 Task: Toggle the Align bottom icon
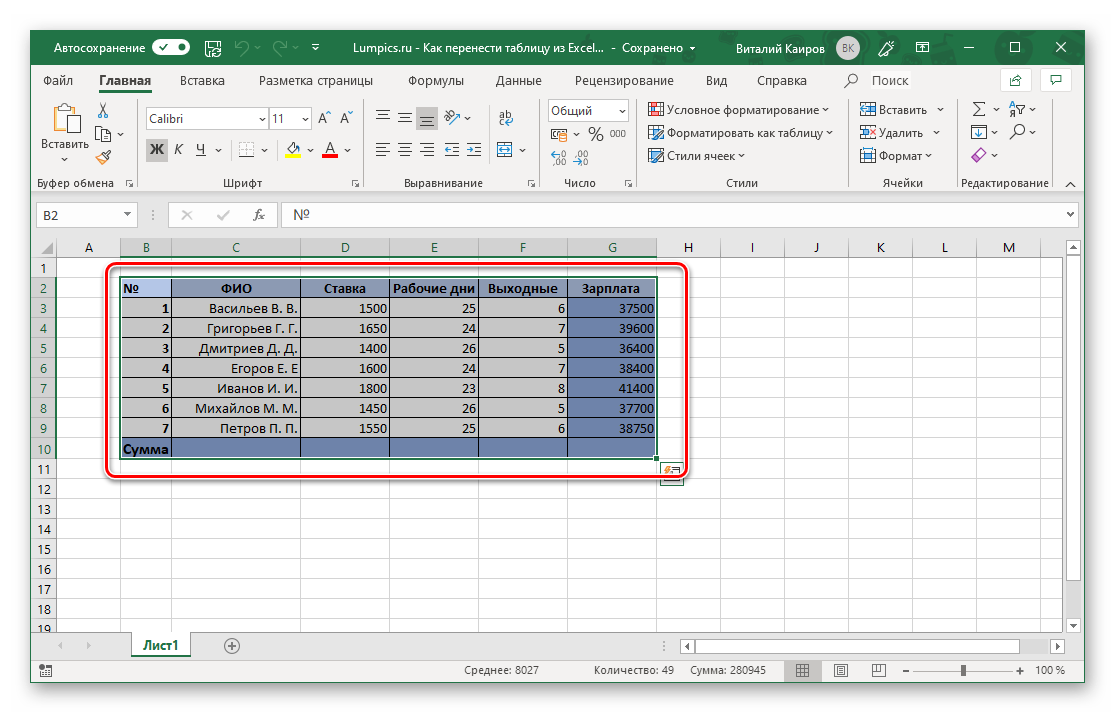click(x=427, y=118)
